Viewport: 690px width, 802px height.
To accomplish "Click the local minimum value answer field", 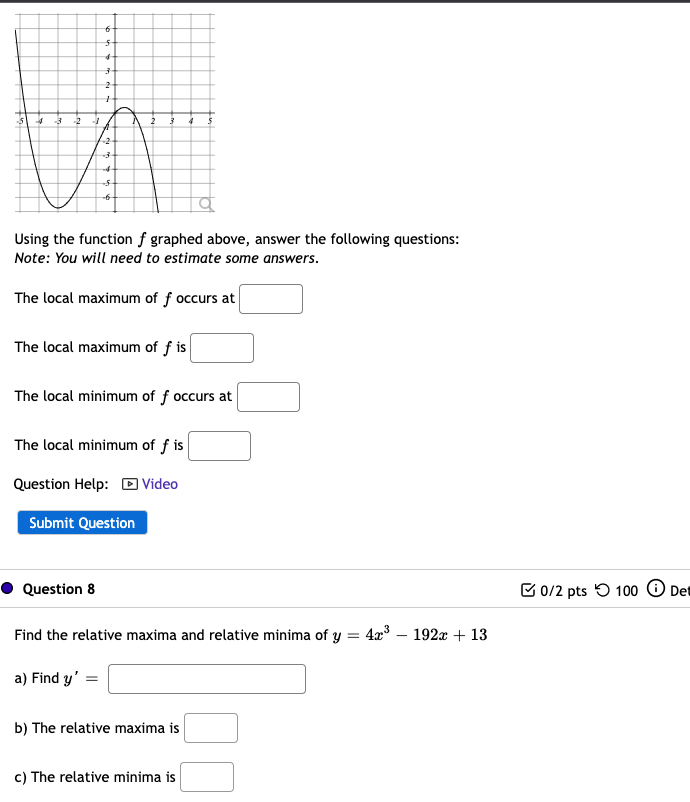I will [x=218, y=445].
